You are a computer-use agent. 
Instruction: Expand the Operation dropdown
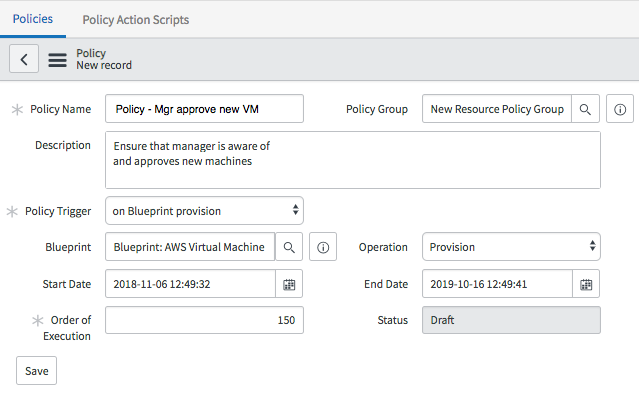tap(511, 247)
